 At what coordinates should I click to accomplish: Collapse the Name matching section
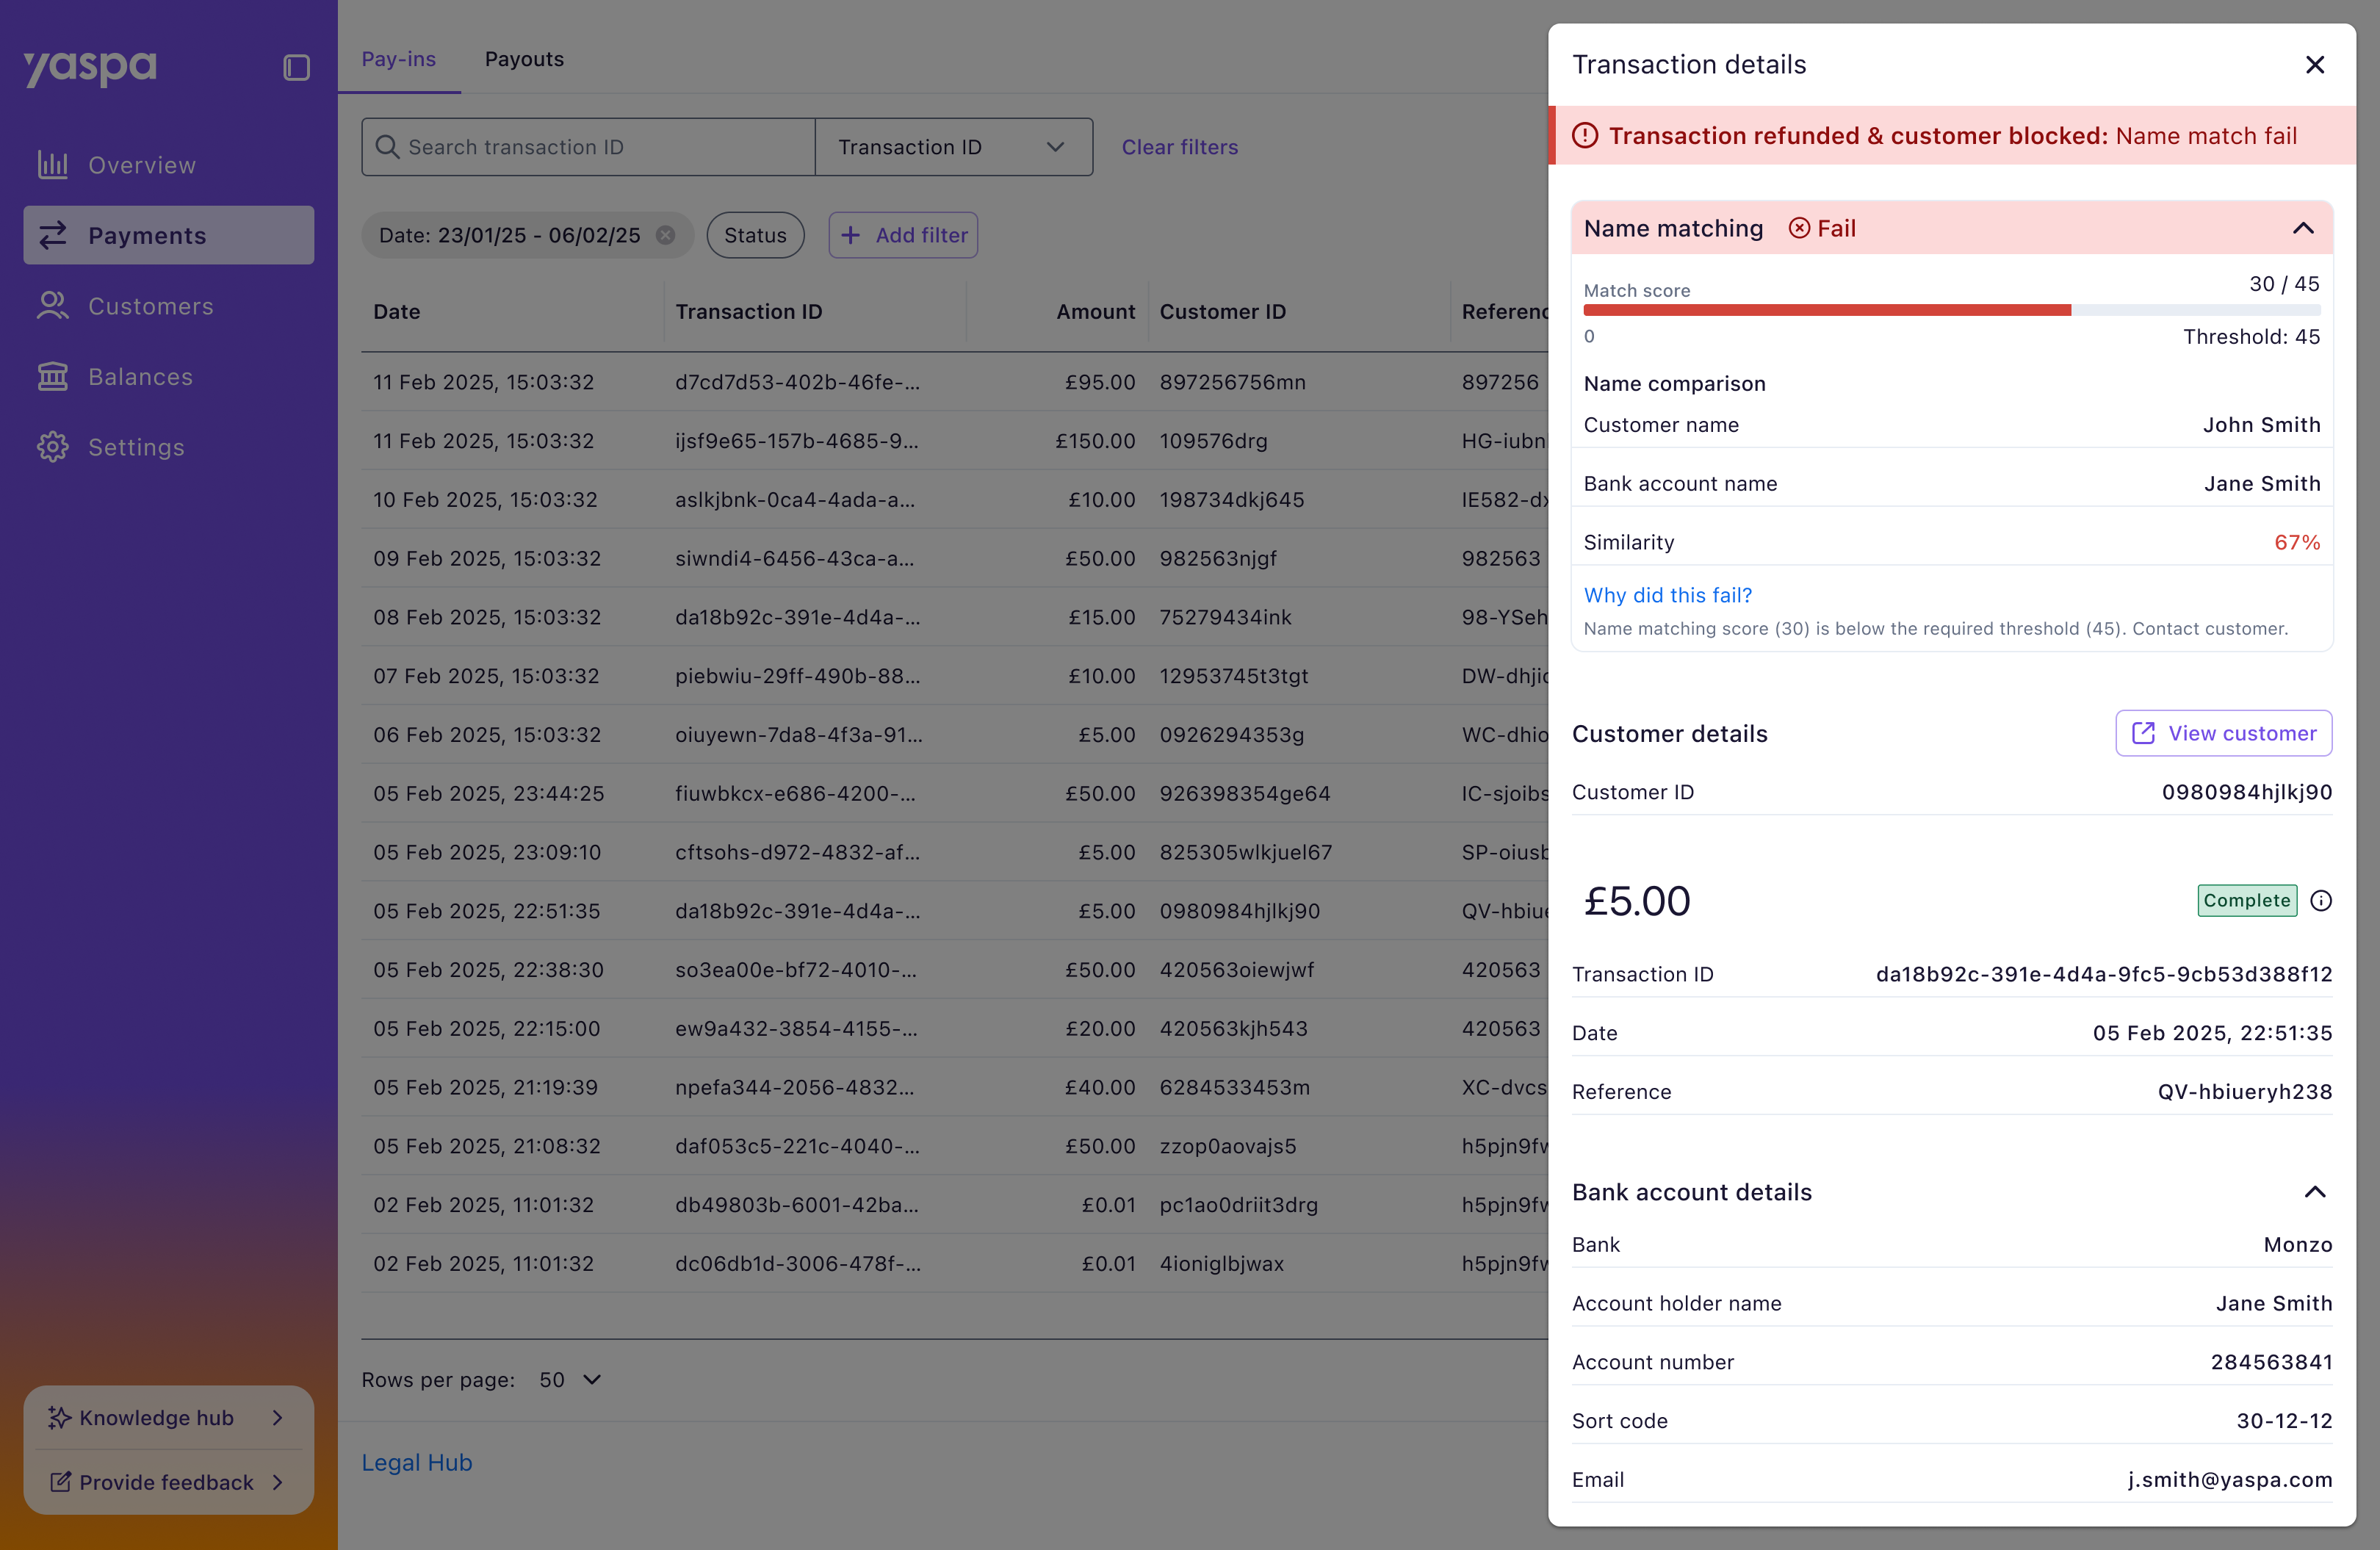(x=2302, y=228)
